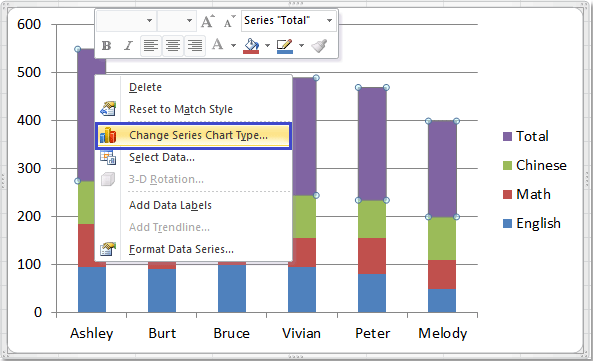Click the Burt category axis label
Image resolution: width=593 pixels, height=361 pixels.
click(x=162, y=333)
